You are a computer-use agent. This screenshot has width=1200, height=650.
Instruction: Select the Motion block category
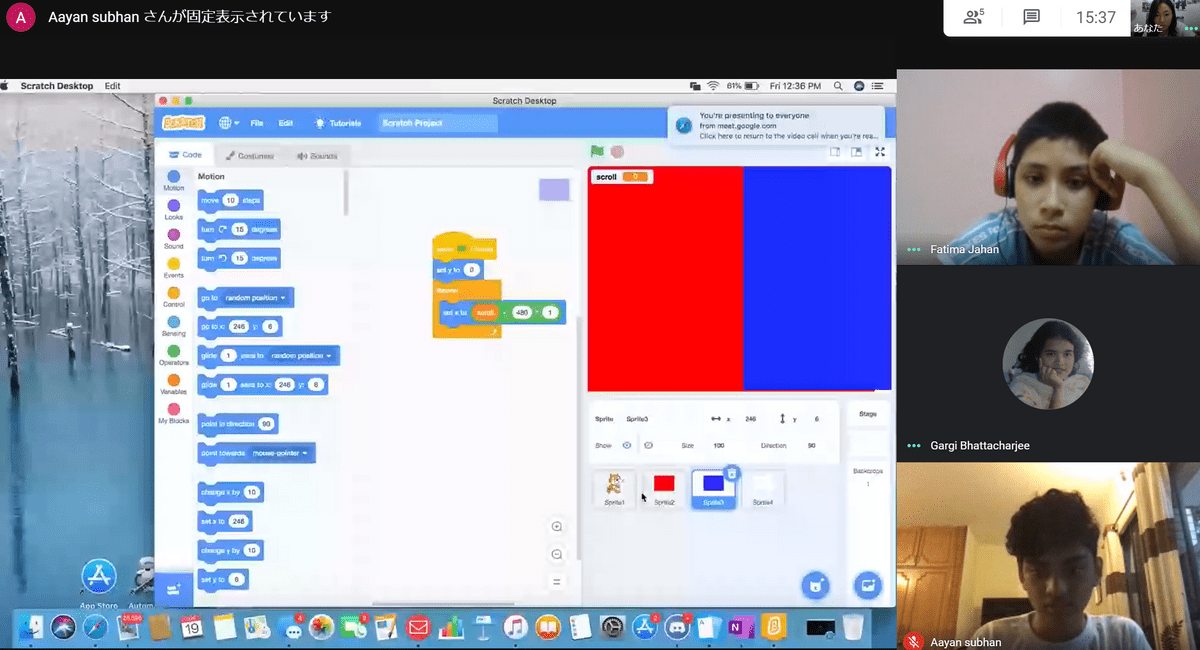(173, 181)
